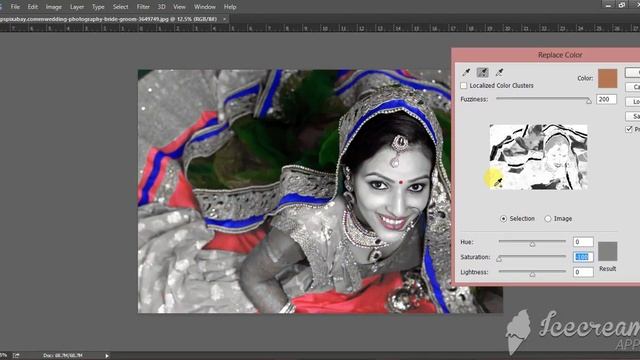
Task: Toggle the Preview checkbox
Action: click(x=629, y=129)
